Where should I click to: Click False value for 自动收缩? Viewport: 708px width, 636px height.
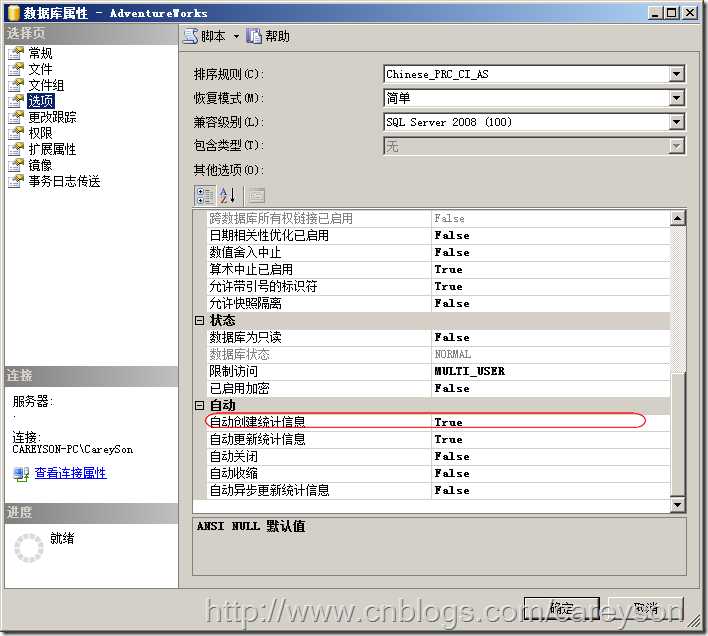pyautogui.click(x=452, y=474)
